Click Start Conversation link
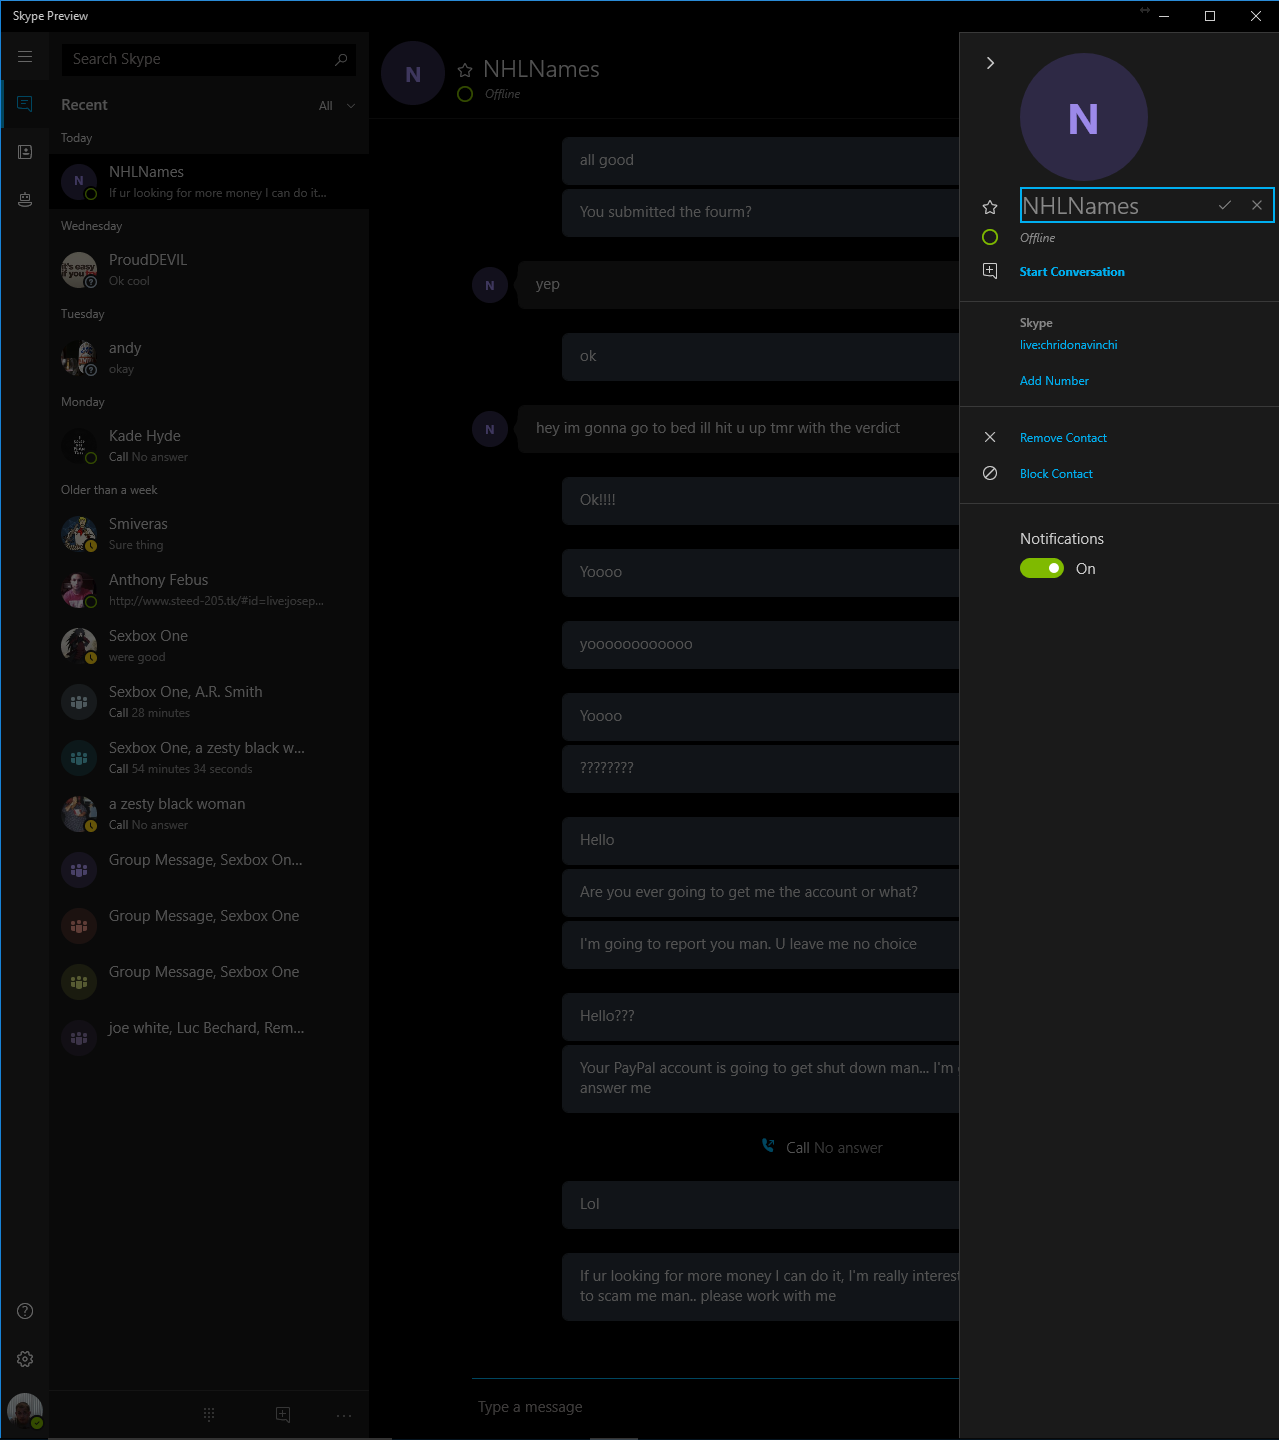 tap(1072, 272)
